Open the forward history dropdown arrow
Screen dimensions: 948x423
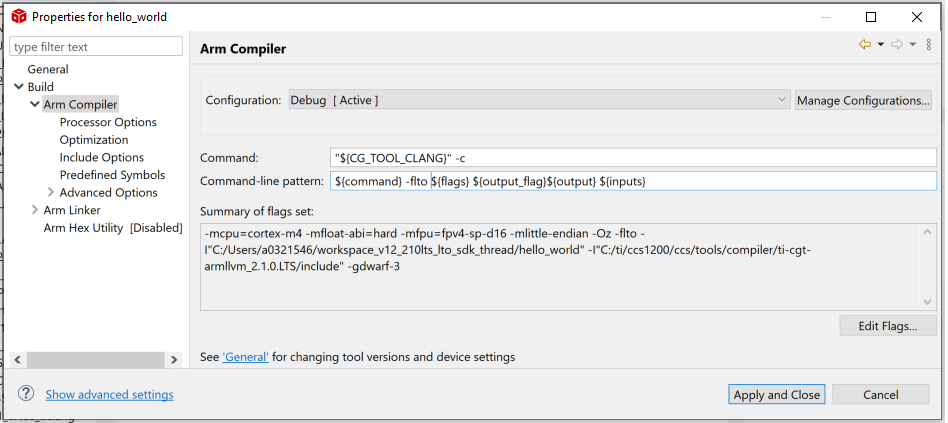click(913, 44)
